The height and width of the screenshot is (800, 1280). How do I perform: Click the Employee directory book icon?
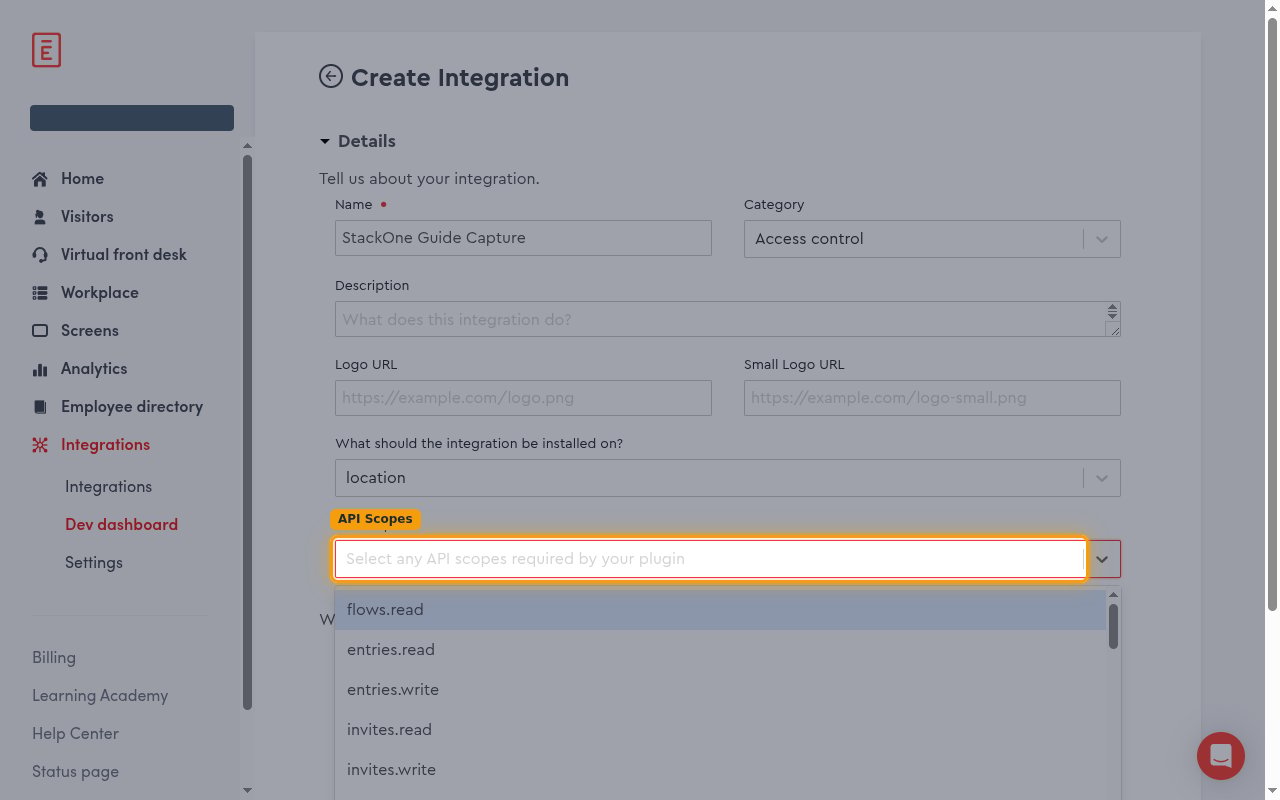[x=40, y=407]
